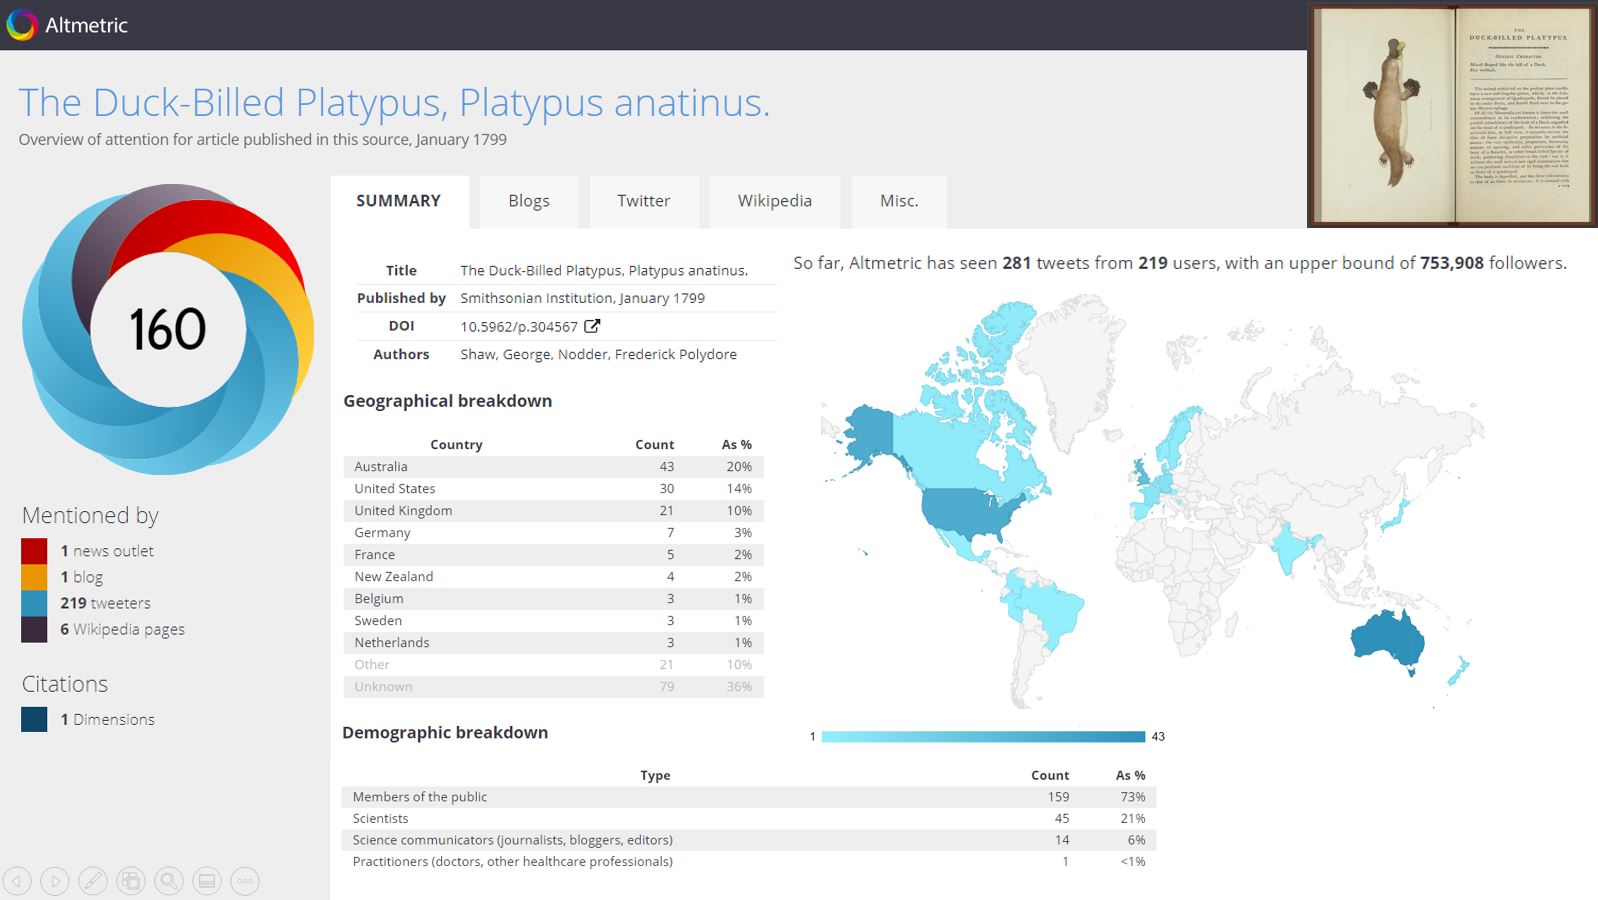Viewport: 1598px width, 900px height.
Task: Click the Altmetric logo icon
Action: [x=22, y=25]
